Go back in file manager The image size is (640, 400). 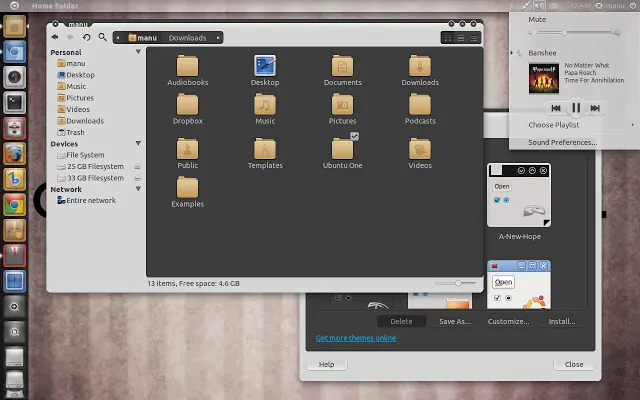pyautogui.click(x=55, y=37)
